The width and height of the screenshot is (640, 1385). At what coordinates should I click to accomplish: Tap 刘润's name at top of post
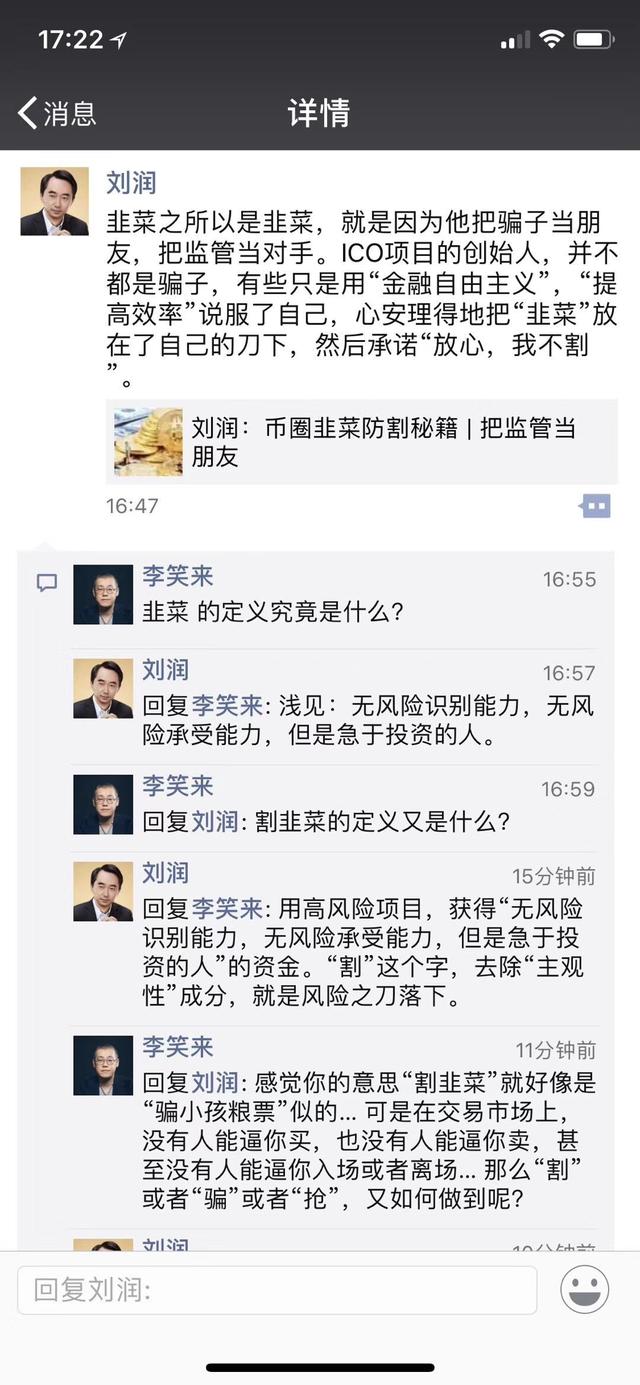click(x=131, y=183)
